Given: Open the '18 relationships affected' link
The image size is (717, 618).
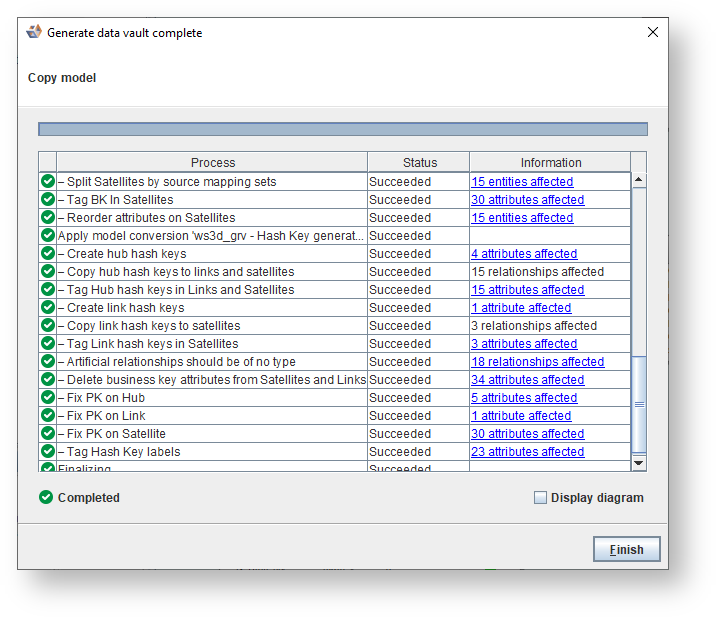Looking at the screenshot, I should click(x=537, y=362).
